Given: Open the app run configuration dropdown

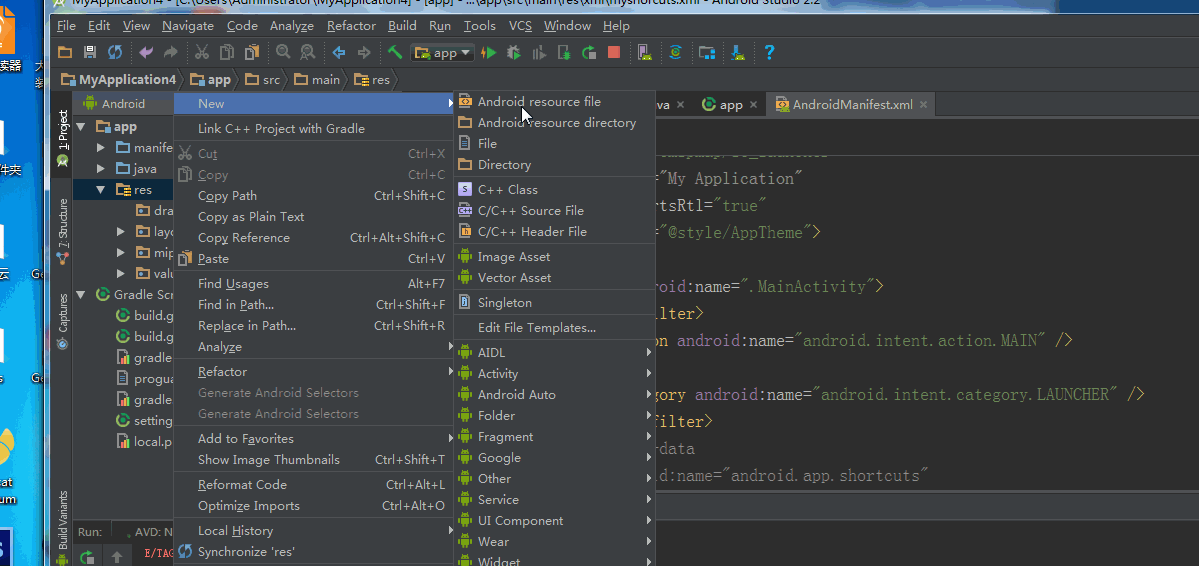Looking at the screenshot, I should pyautogui.click(x=443, y=53).
